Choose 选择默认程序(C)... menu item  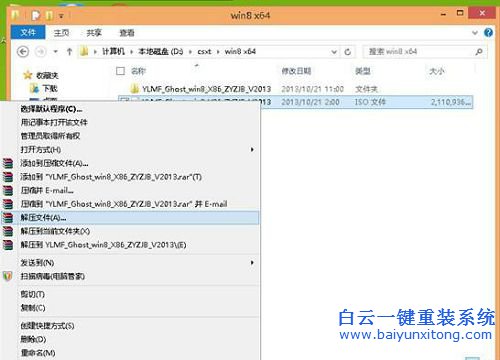130,109
